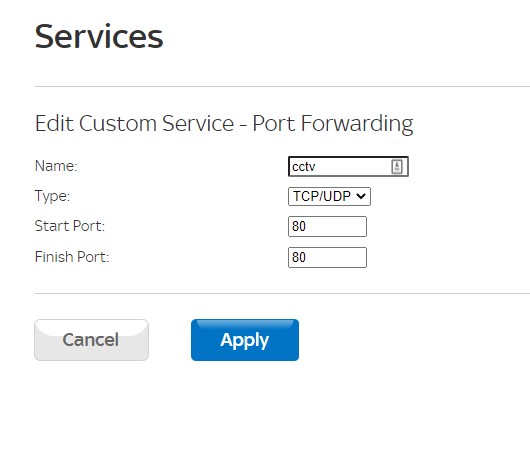
Task: Click the divider line below the Services title
Action: click(282, 87)
